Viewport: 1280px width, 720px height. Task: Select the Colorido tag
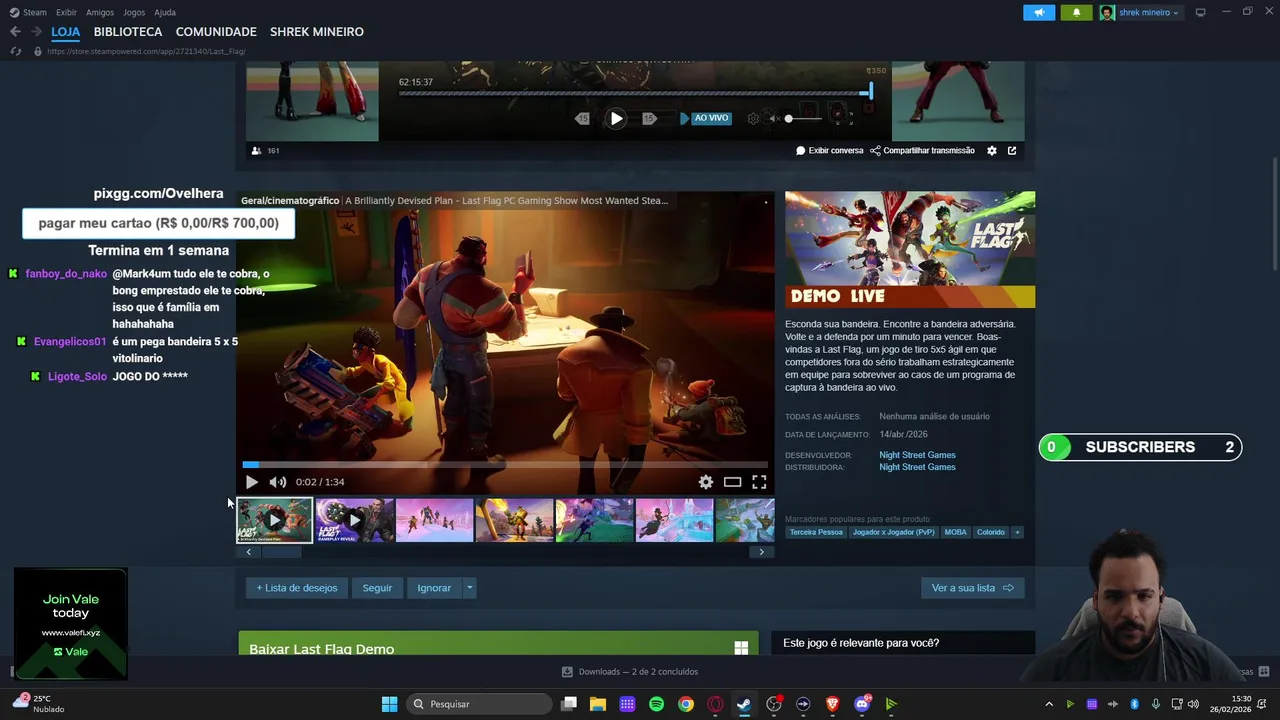click(991, 532)
